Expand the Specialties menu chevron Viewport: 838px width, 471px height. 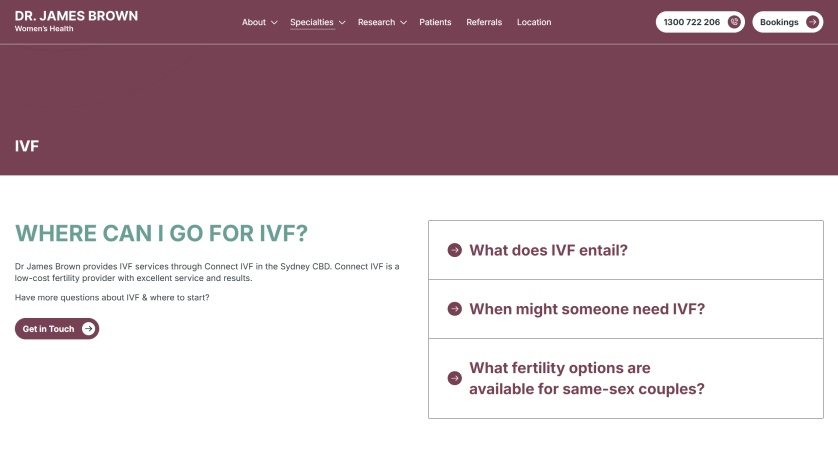(342, 23)
